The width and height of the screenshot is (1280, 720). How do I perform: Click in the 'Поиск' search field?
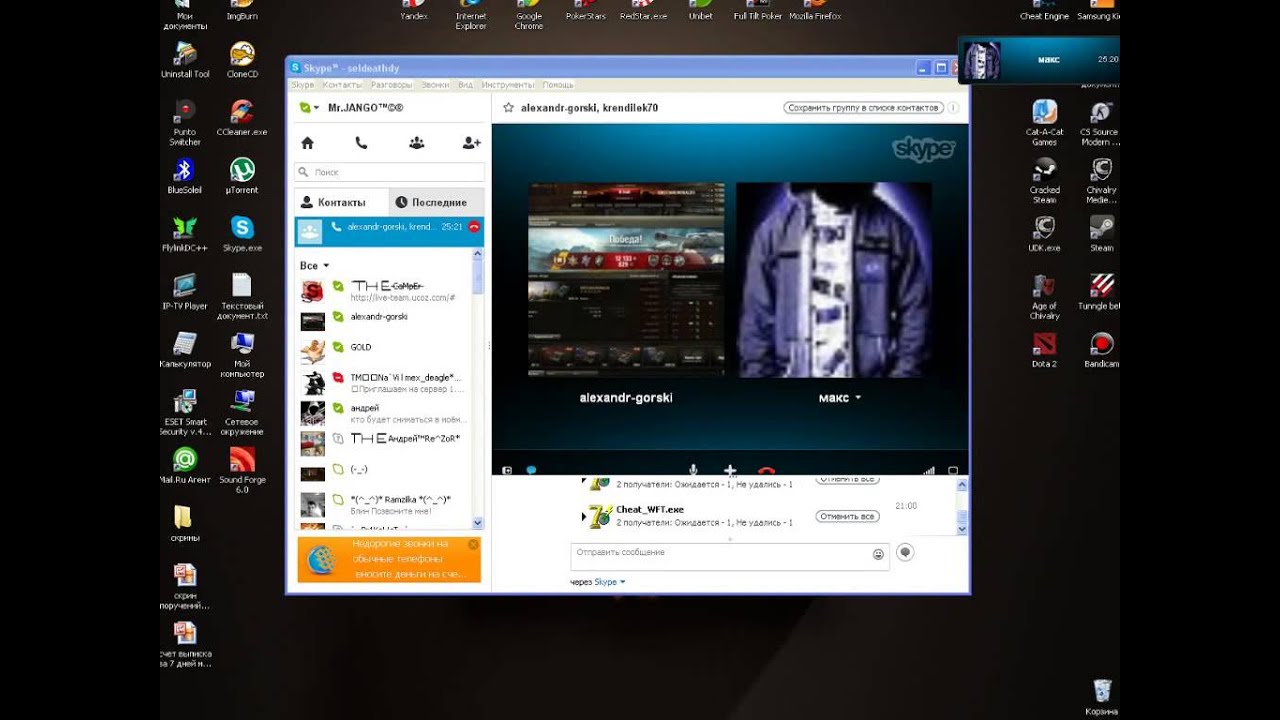pos(390,172)
